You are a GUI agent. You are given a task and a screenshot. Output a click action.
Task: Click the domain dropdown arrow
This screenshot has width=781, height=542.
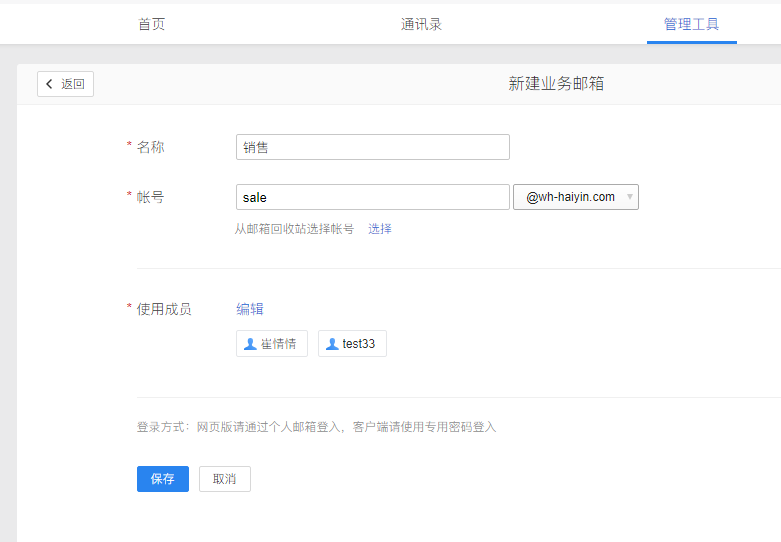(629, 197)
